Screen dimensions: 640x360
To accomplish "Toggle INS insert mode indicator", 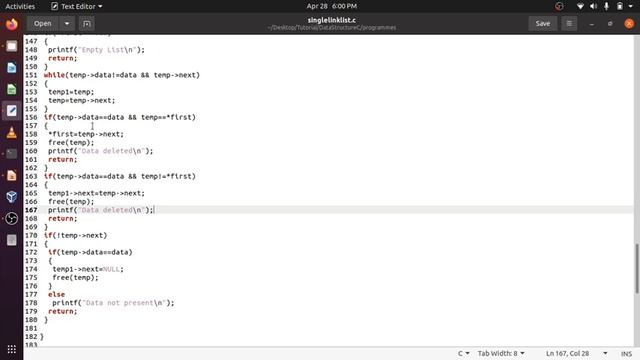I will coord(626,353).
